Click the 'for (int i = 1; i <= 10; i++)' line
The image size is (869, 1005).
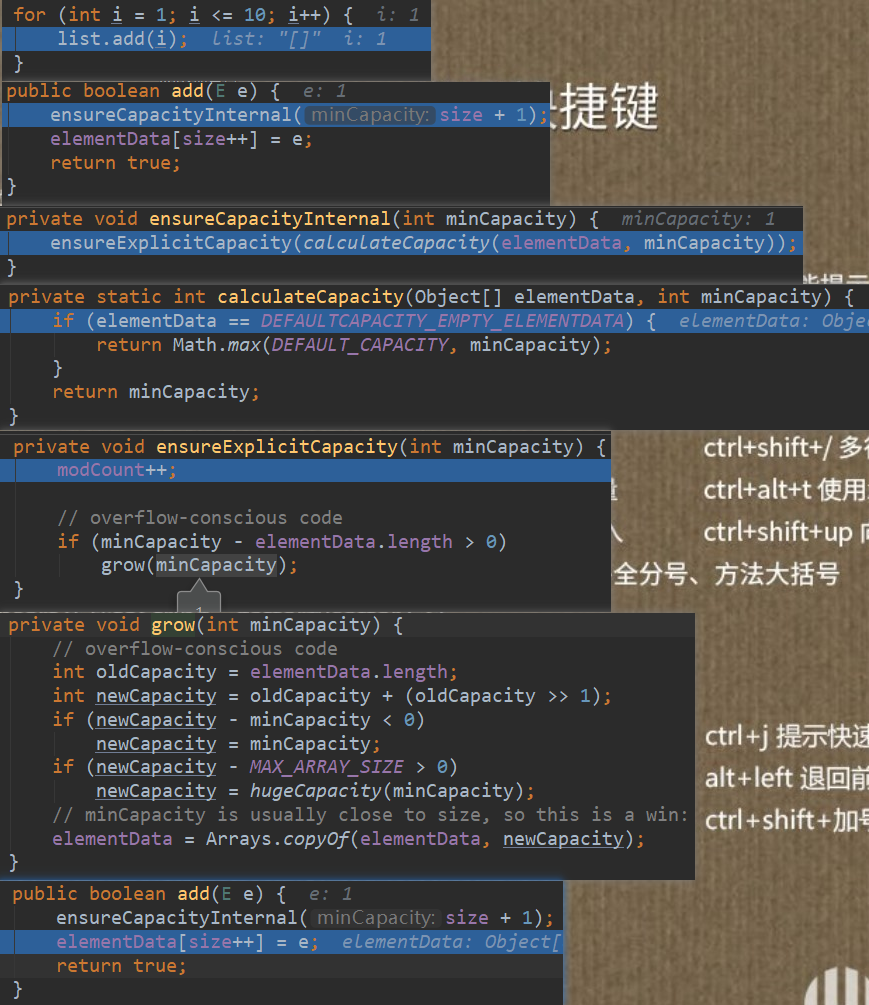(x=183, y=14)
